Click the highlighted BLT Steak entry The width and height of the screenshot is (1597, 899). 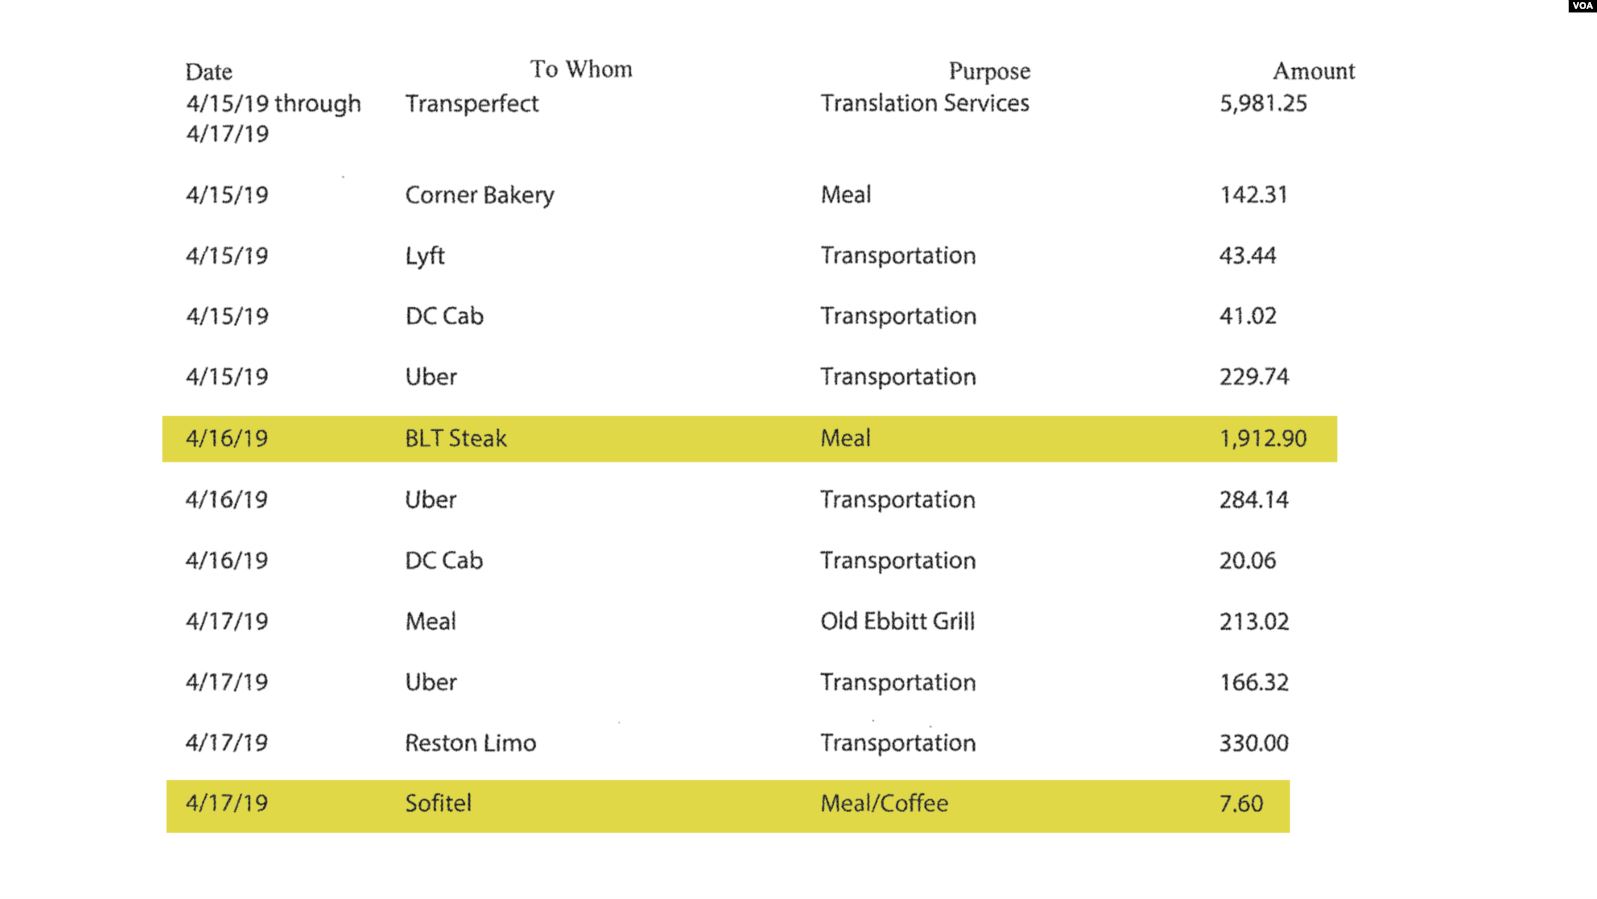tap(455, 438)
